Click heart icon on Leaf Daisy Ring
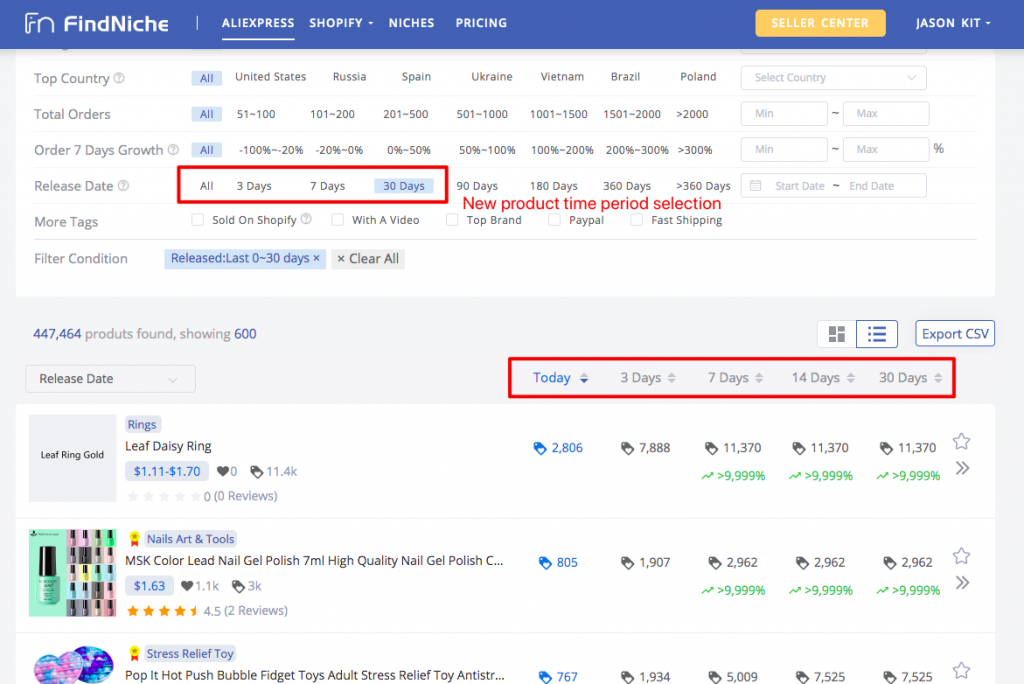Screen dimensions: 1024x684 point(223,471)
